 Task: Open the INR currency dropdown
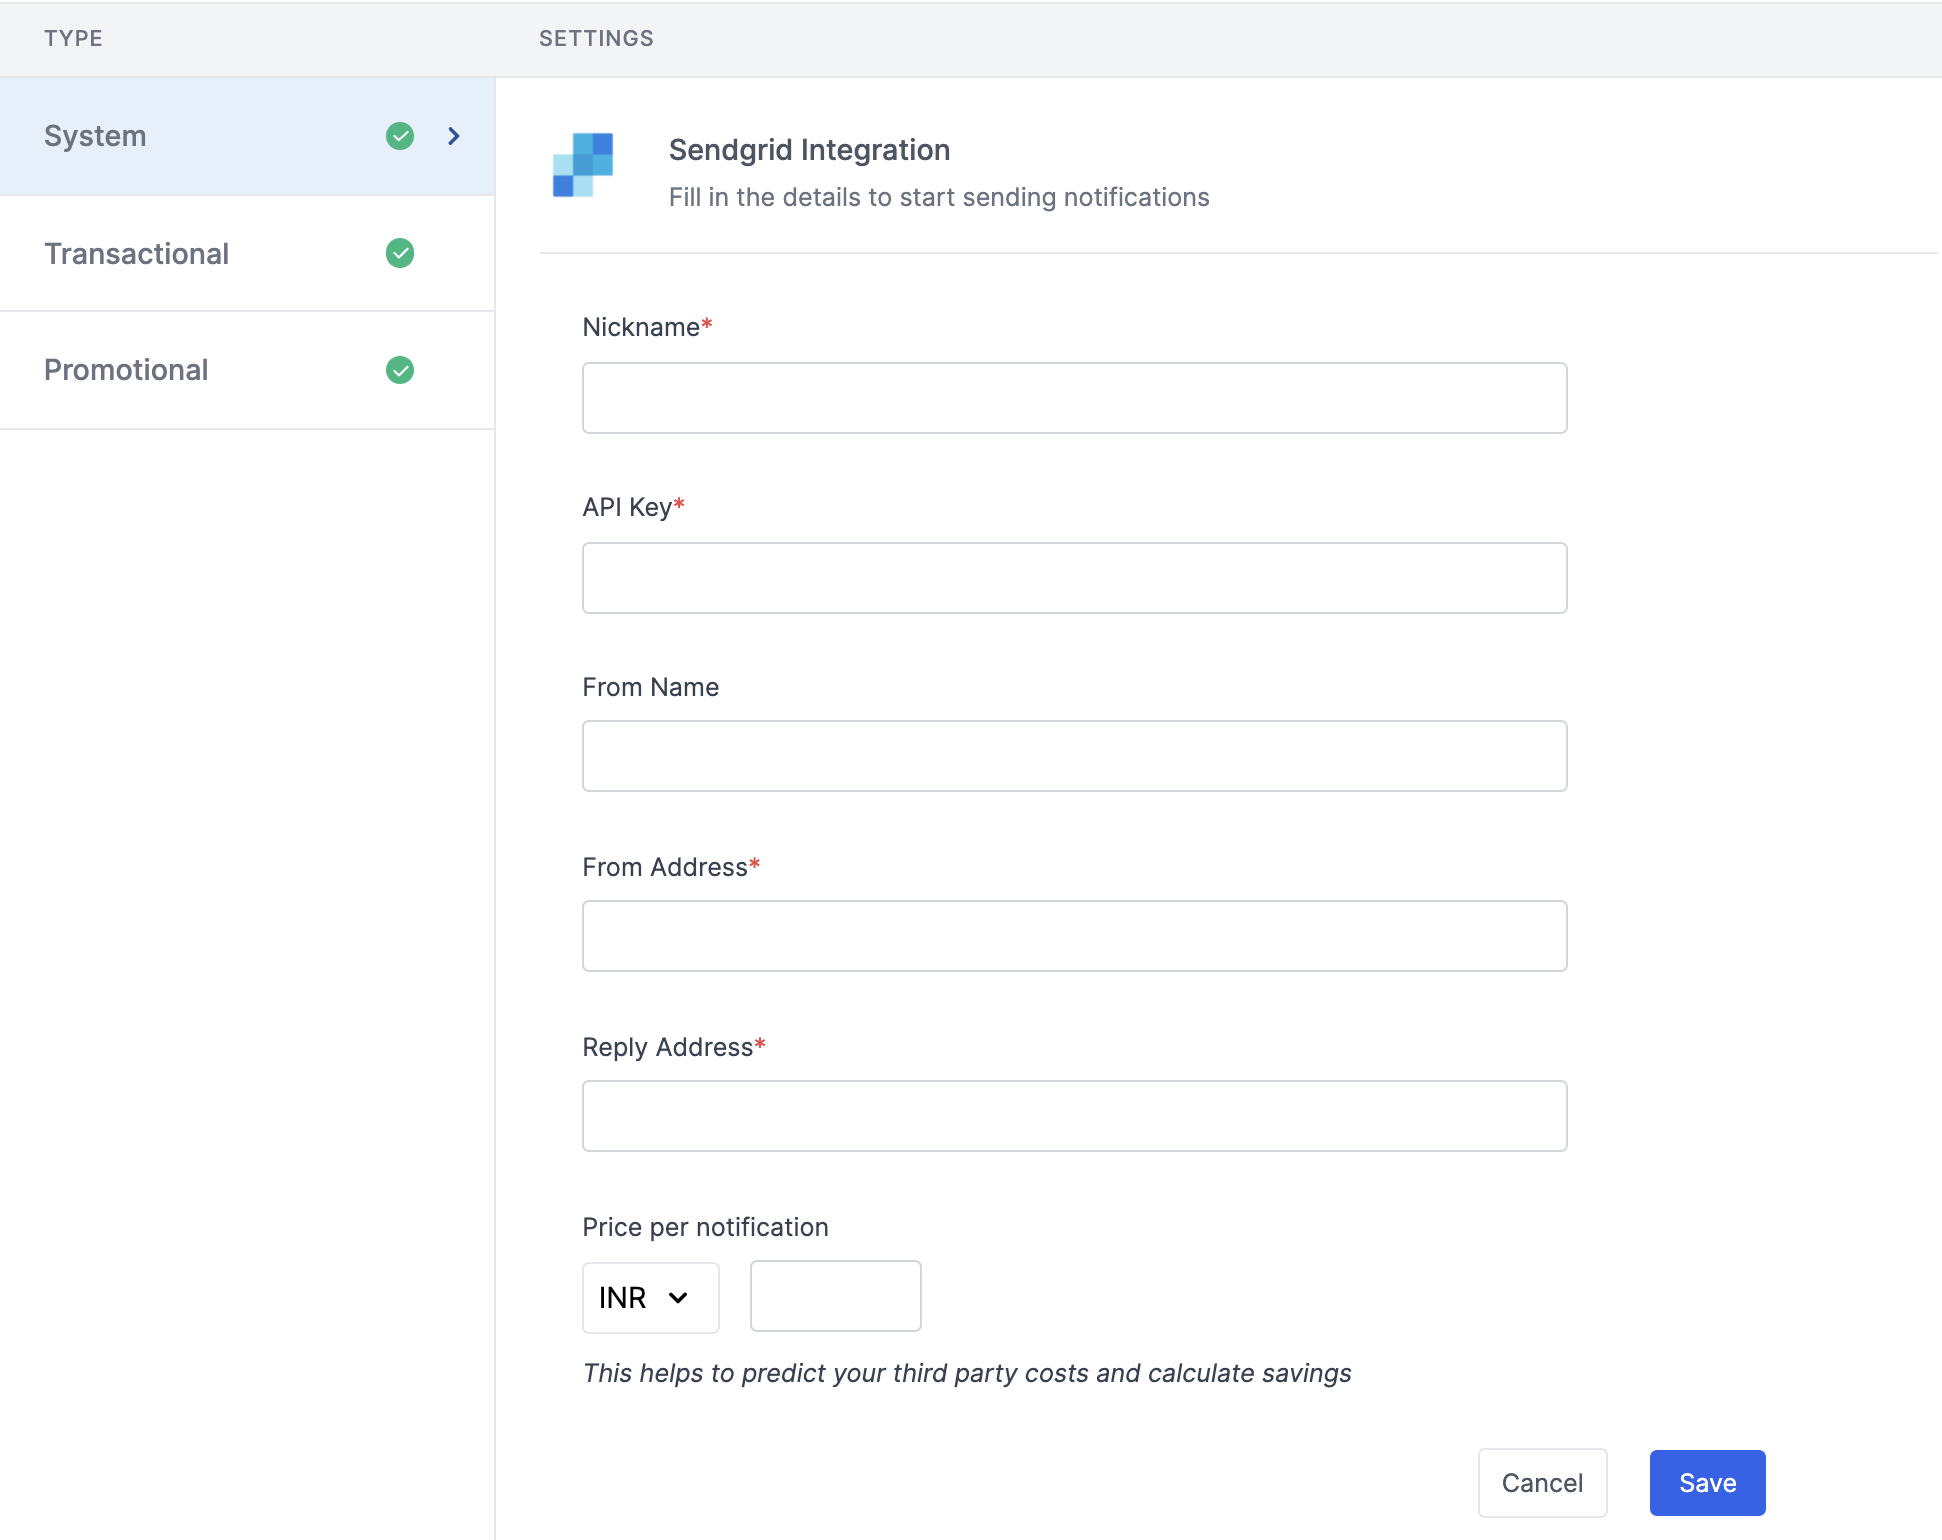click(x=650, y=1297)
